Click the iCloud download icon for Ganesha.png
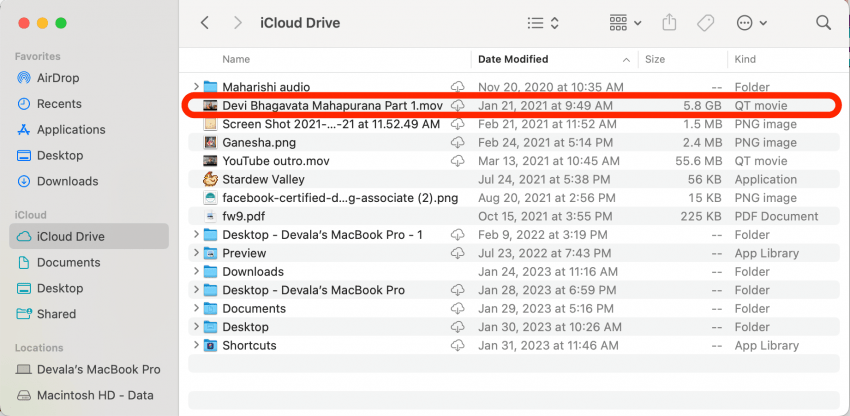Viewport: 850px width, 416px height. click(x=458, y=143)
